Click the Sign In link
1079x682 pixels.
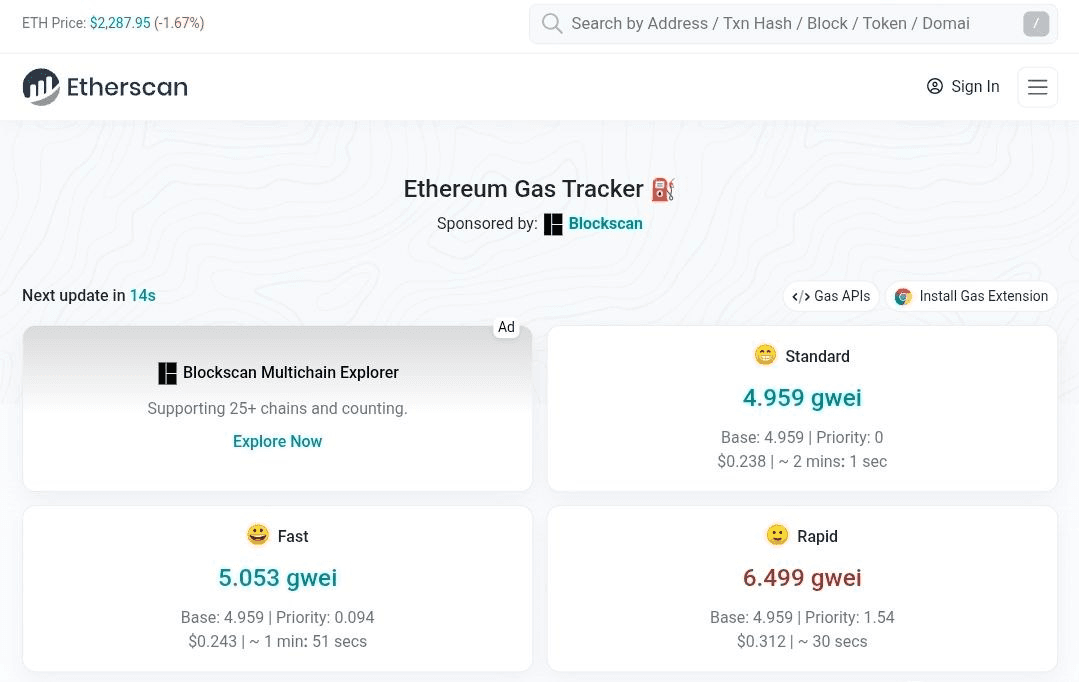point(963,86)
